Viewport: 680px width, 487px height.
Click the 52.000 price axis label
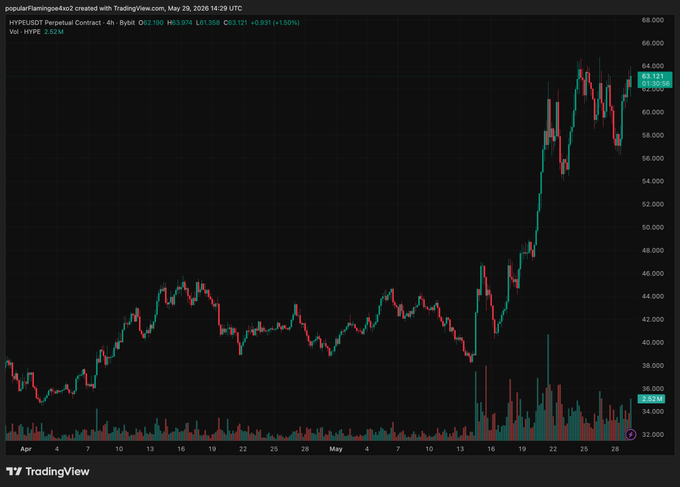tap(652, 204)
